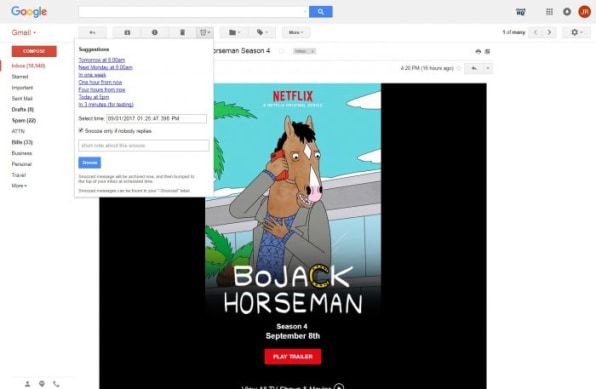Delete message with trash icon
This screenshot has width=596, height=389.
(182, 32)
